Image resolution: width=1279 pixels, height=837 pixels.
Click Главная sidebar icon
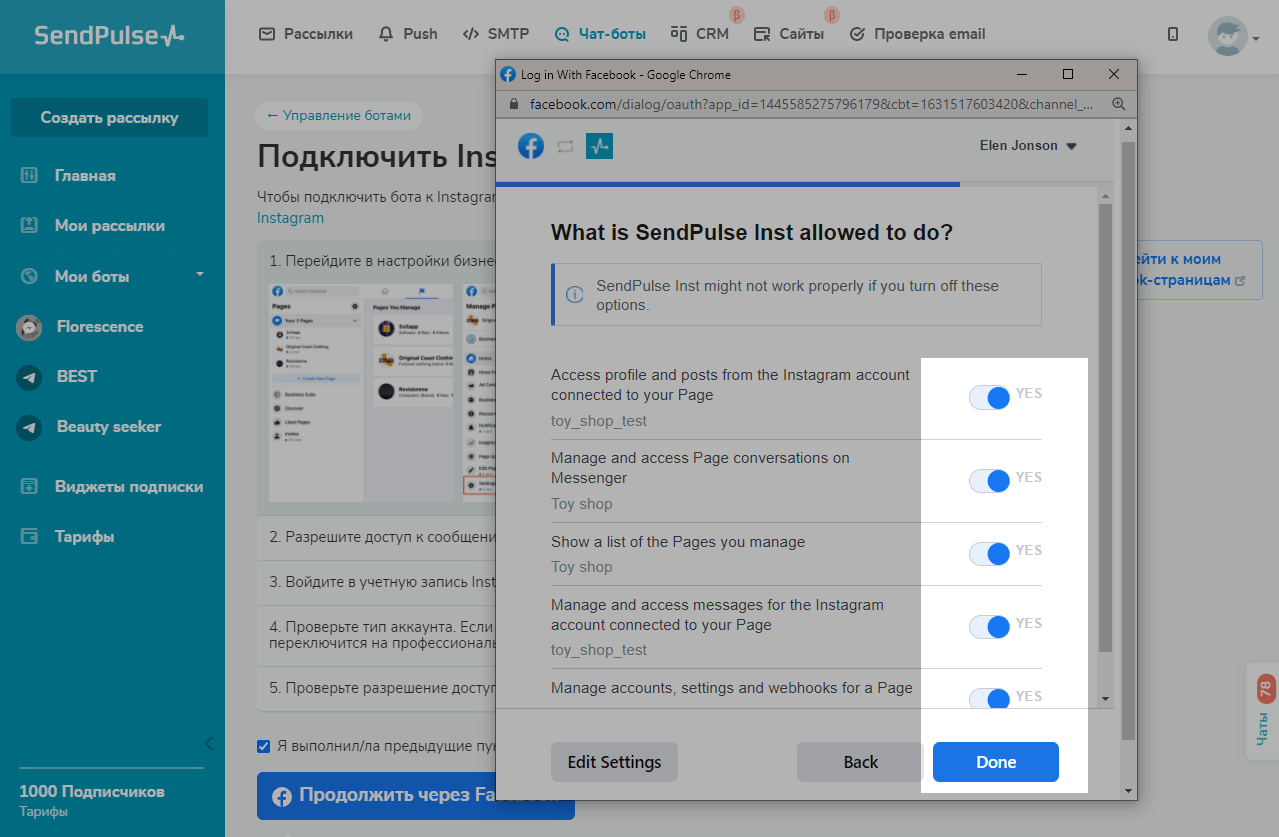coord(29,175)
